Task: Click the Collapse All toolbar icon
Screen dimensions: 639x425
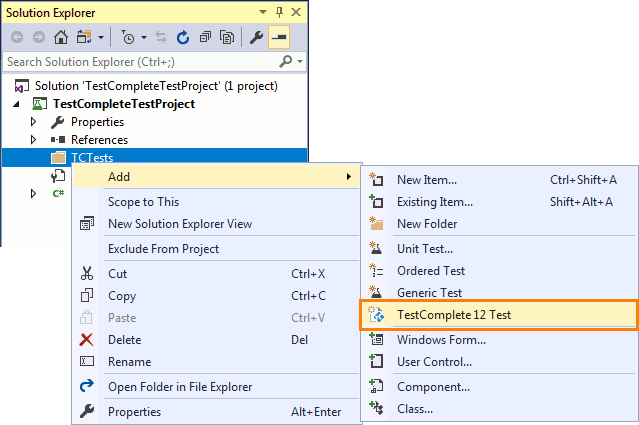Action: [x=205, y=38]
